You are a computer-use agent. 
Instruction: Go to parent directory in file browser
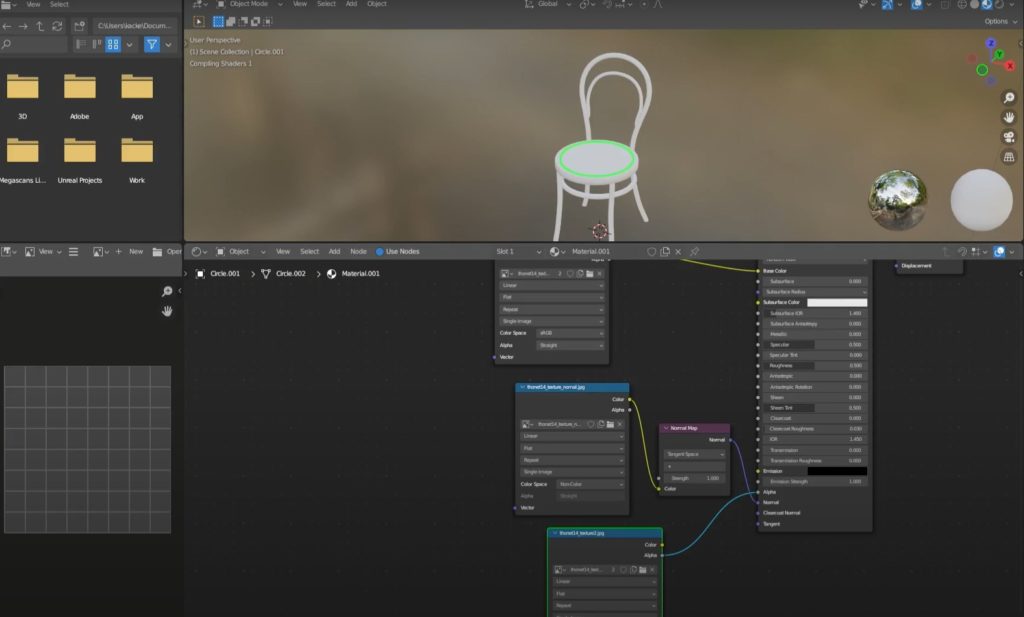point(40,26)
